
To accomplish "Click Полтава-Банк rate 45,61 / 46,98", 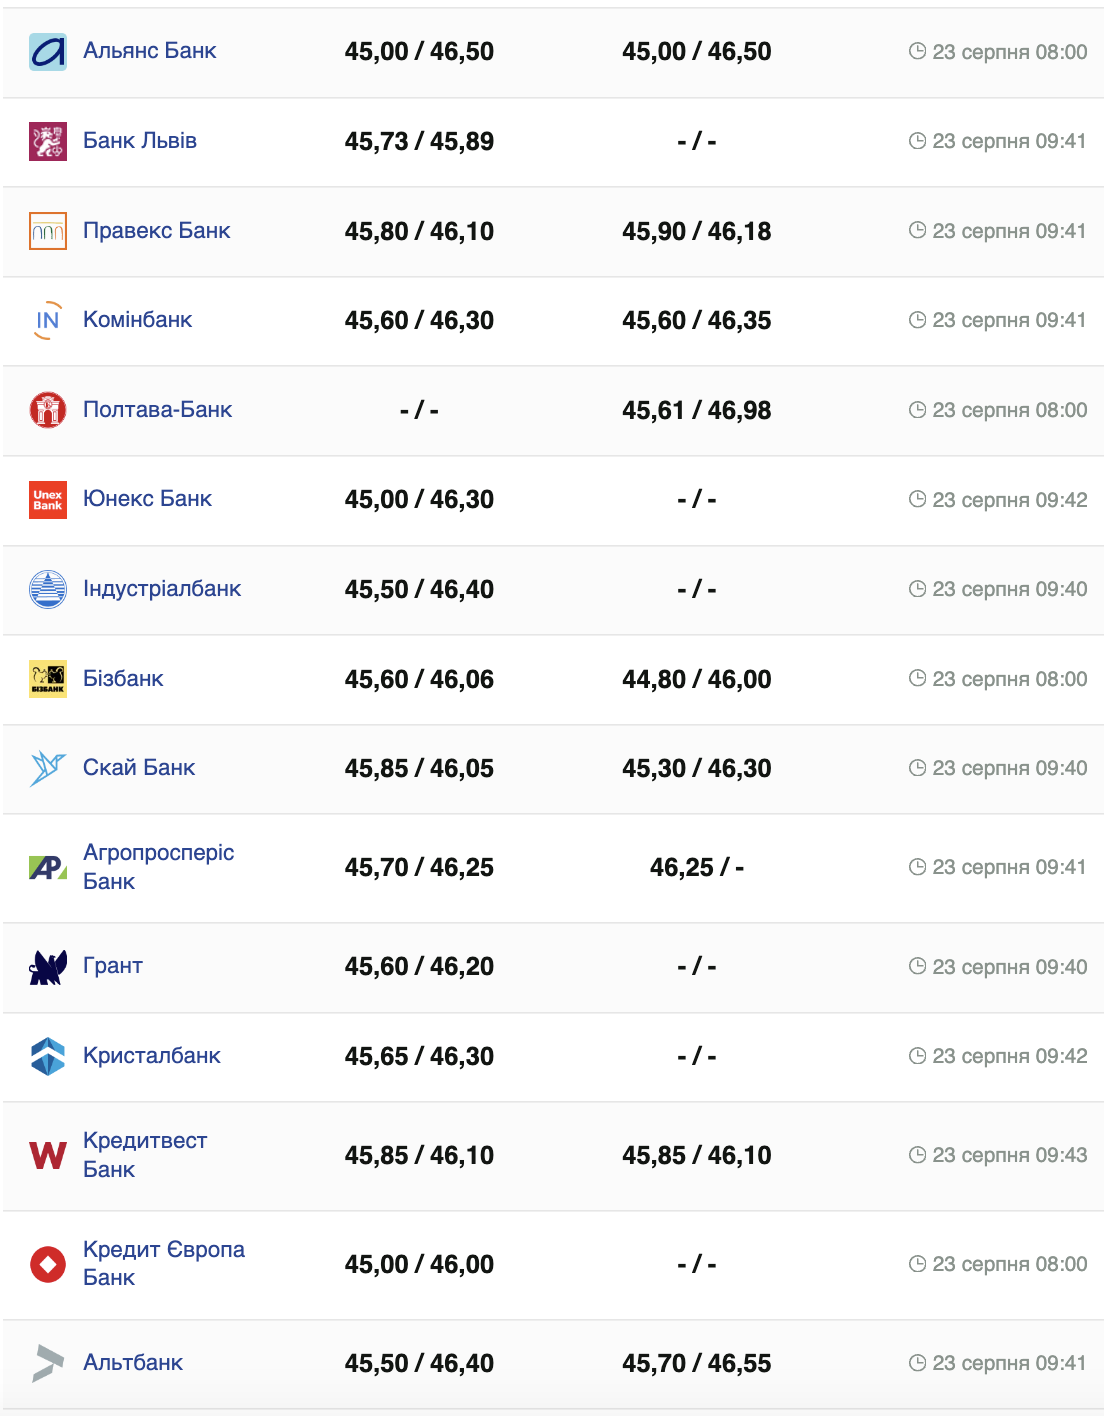I will tap(696, 410).
